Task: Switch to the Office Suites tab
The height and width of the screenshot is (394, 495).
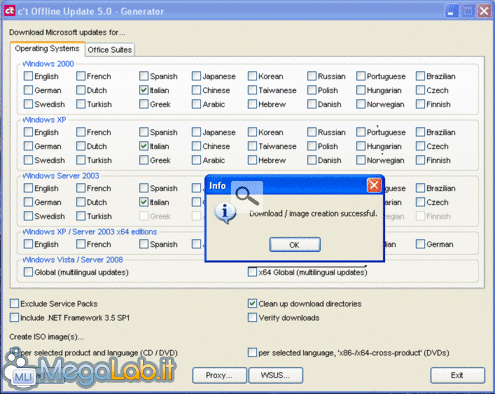Action: pyautogui.click(x=110, y=50)
